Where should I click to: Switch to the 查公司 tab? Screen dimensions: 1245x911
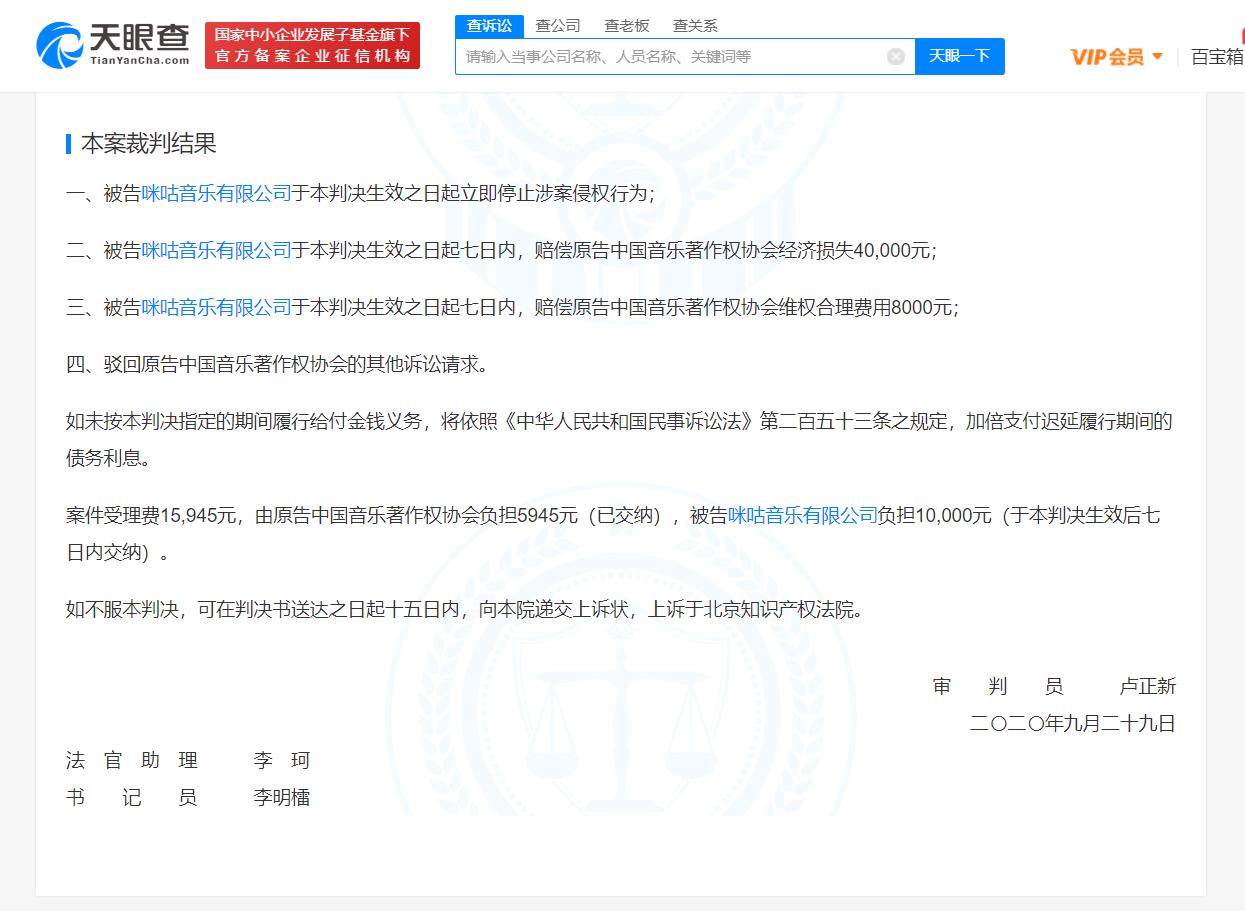point(558,26)
